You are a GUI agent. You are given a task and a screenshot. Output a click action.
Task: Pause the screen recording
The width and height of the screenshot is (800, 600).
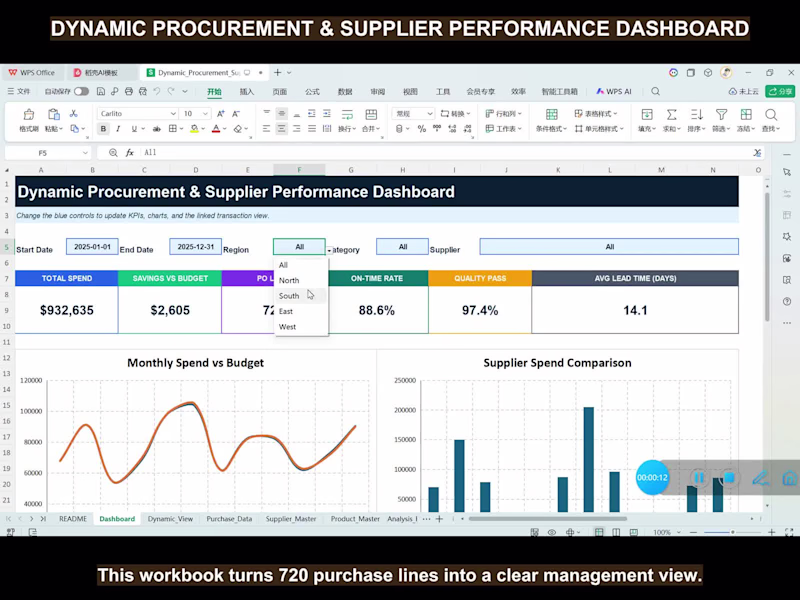699,478
